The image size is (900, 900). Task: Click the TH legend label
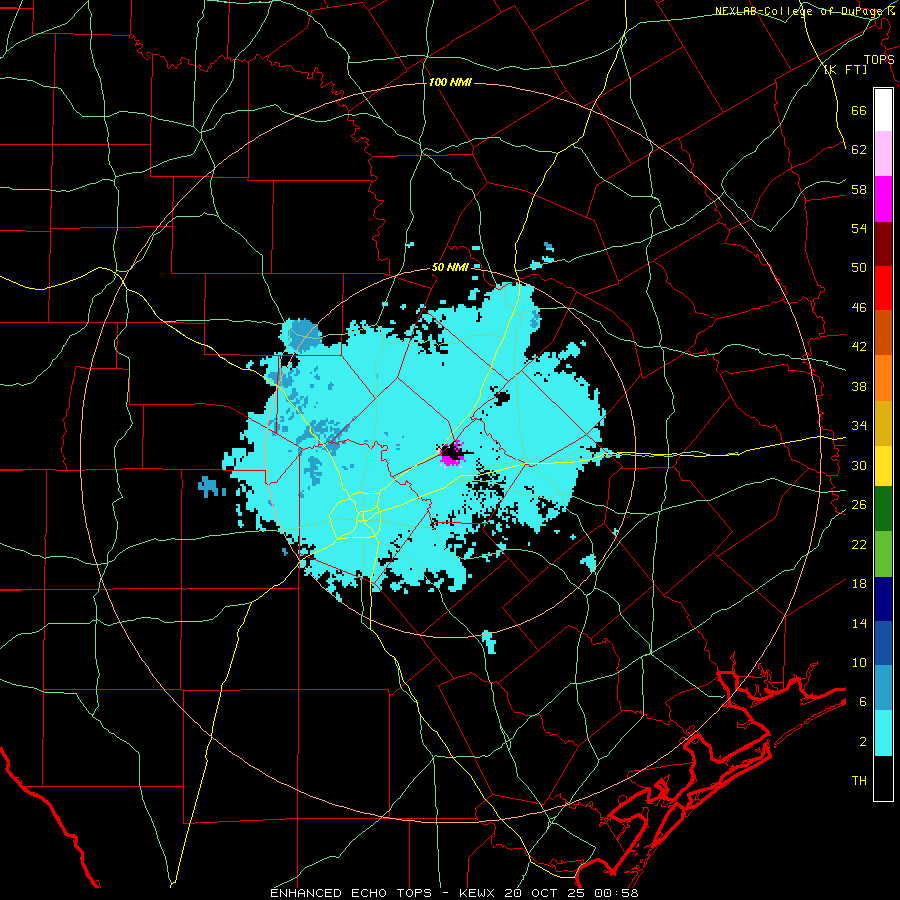coord(859,780)
